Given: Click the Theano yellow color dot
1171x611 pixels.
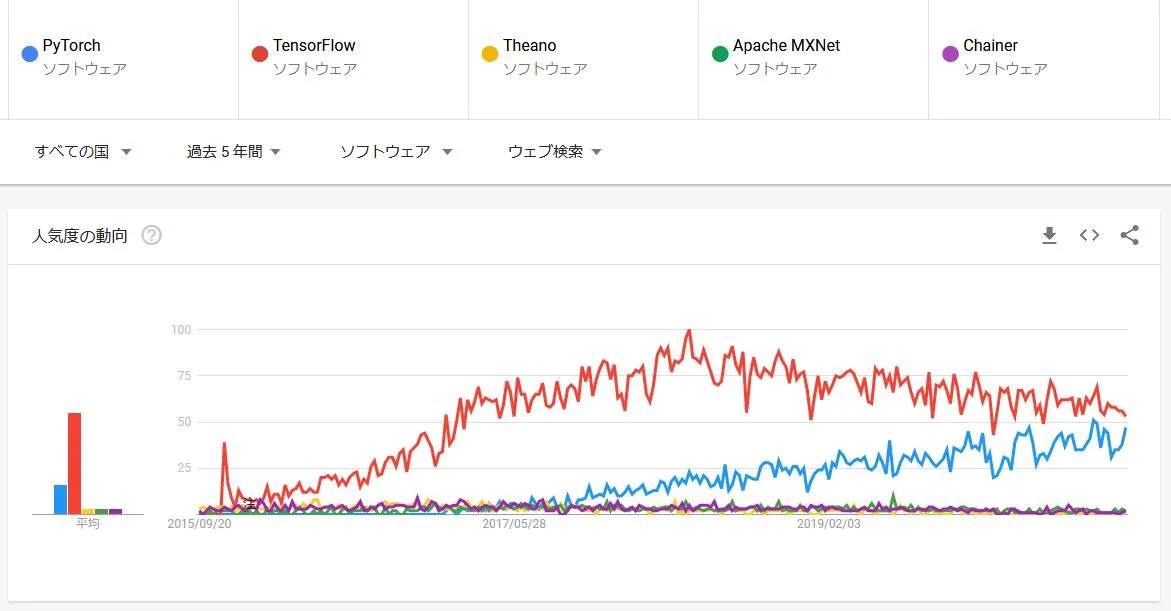Looking at the screenshot, I should 489,53.
